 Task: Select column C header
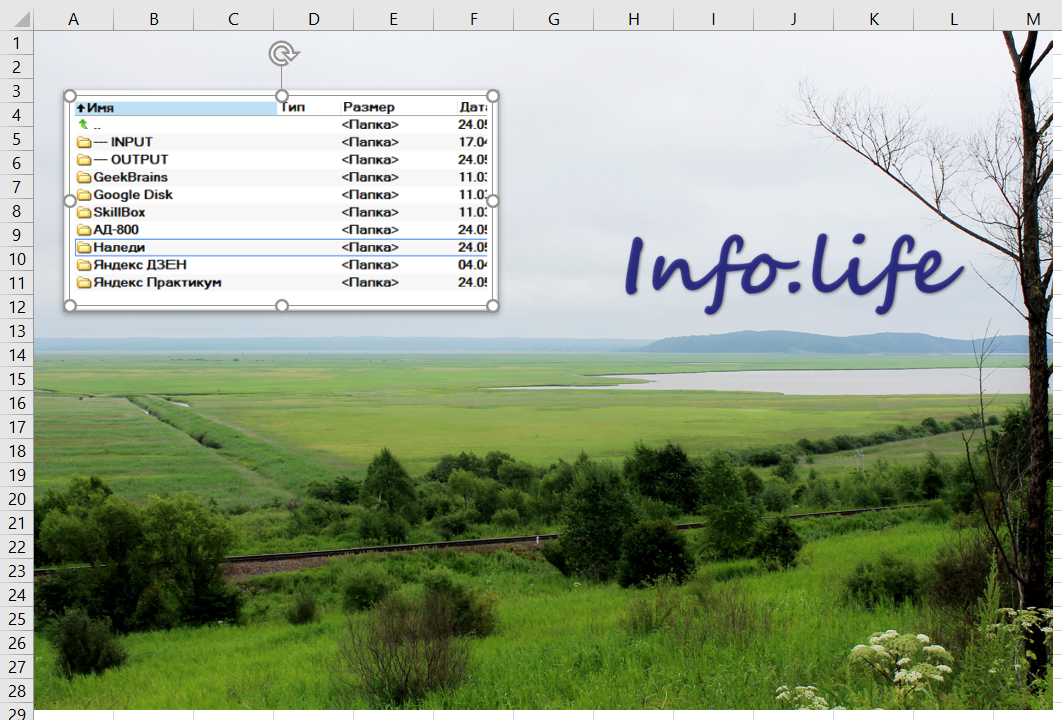(x=234, y=19)
